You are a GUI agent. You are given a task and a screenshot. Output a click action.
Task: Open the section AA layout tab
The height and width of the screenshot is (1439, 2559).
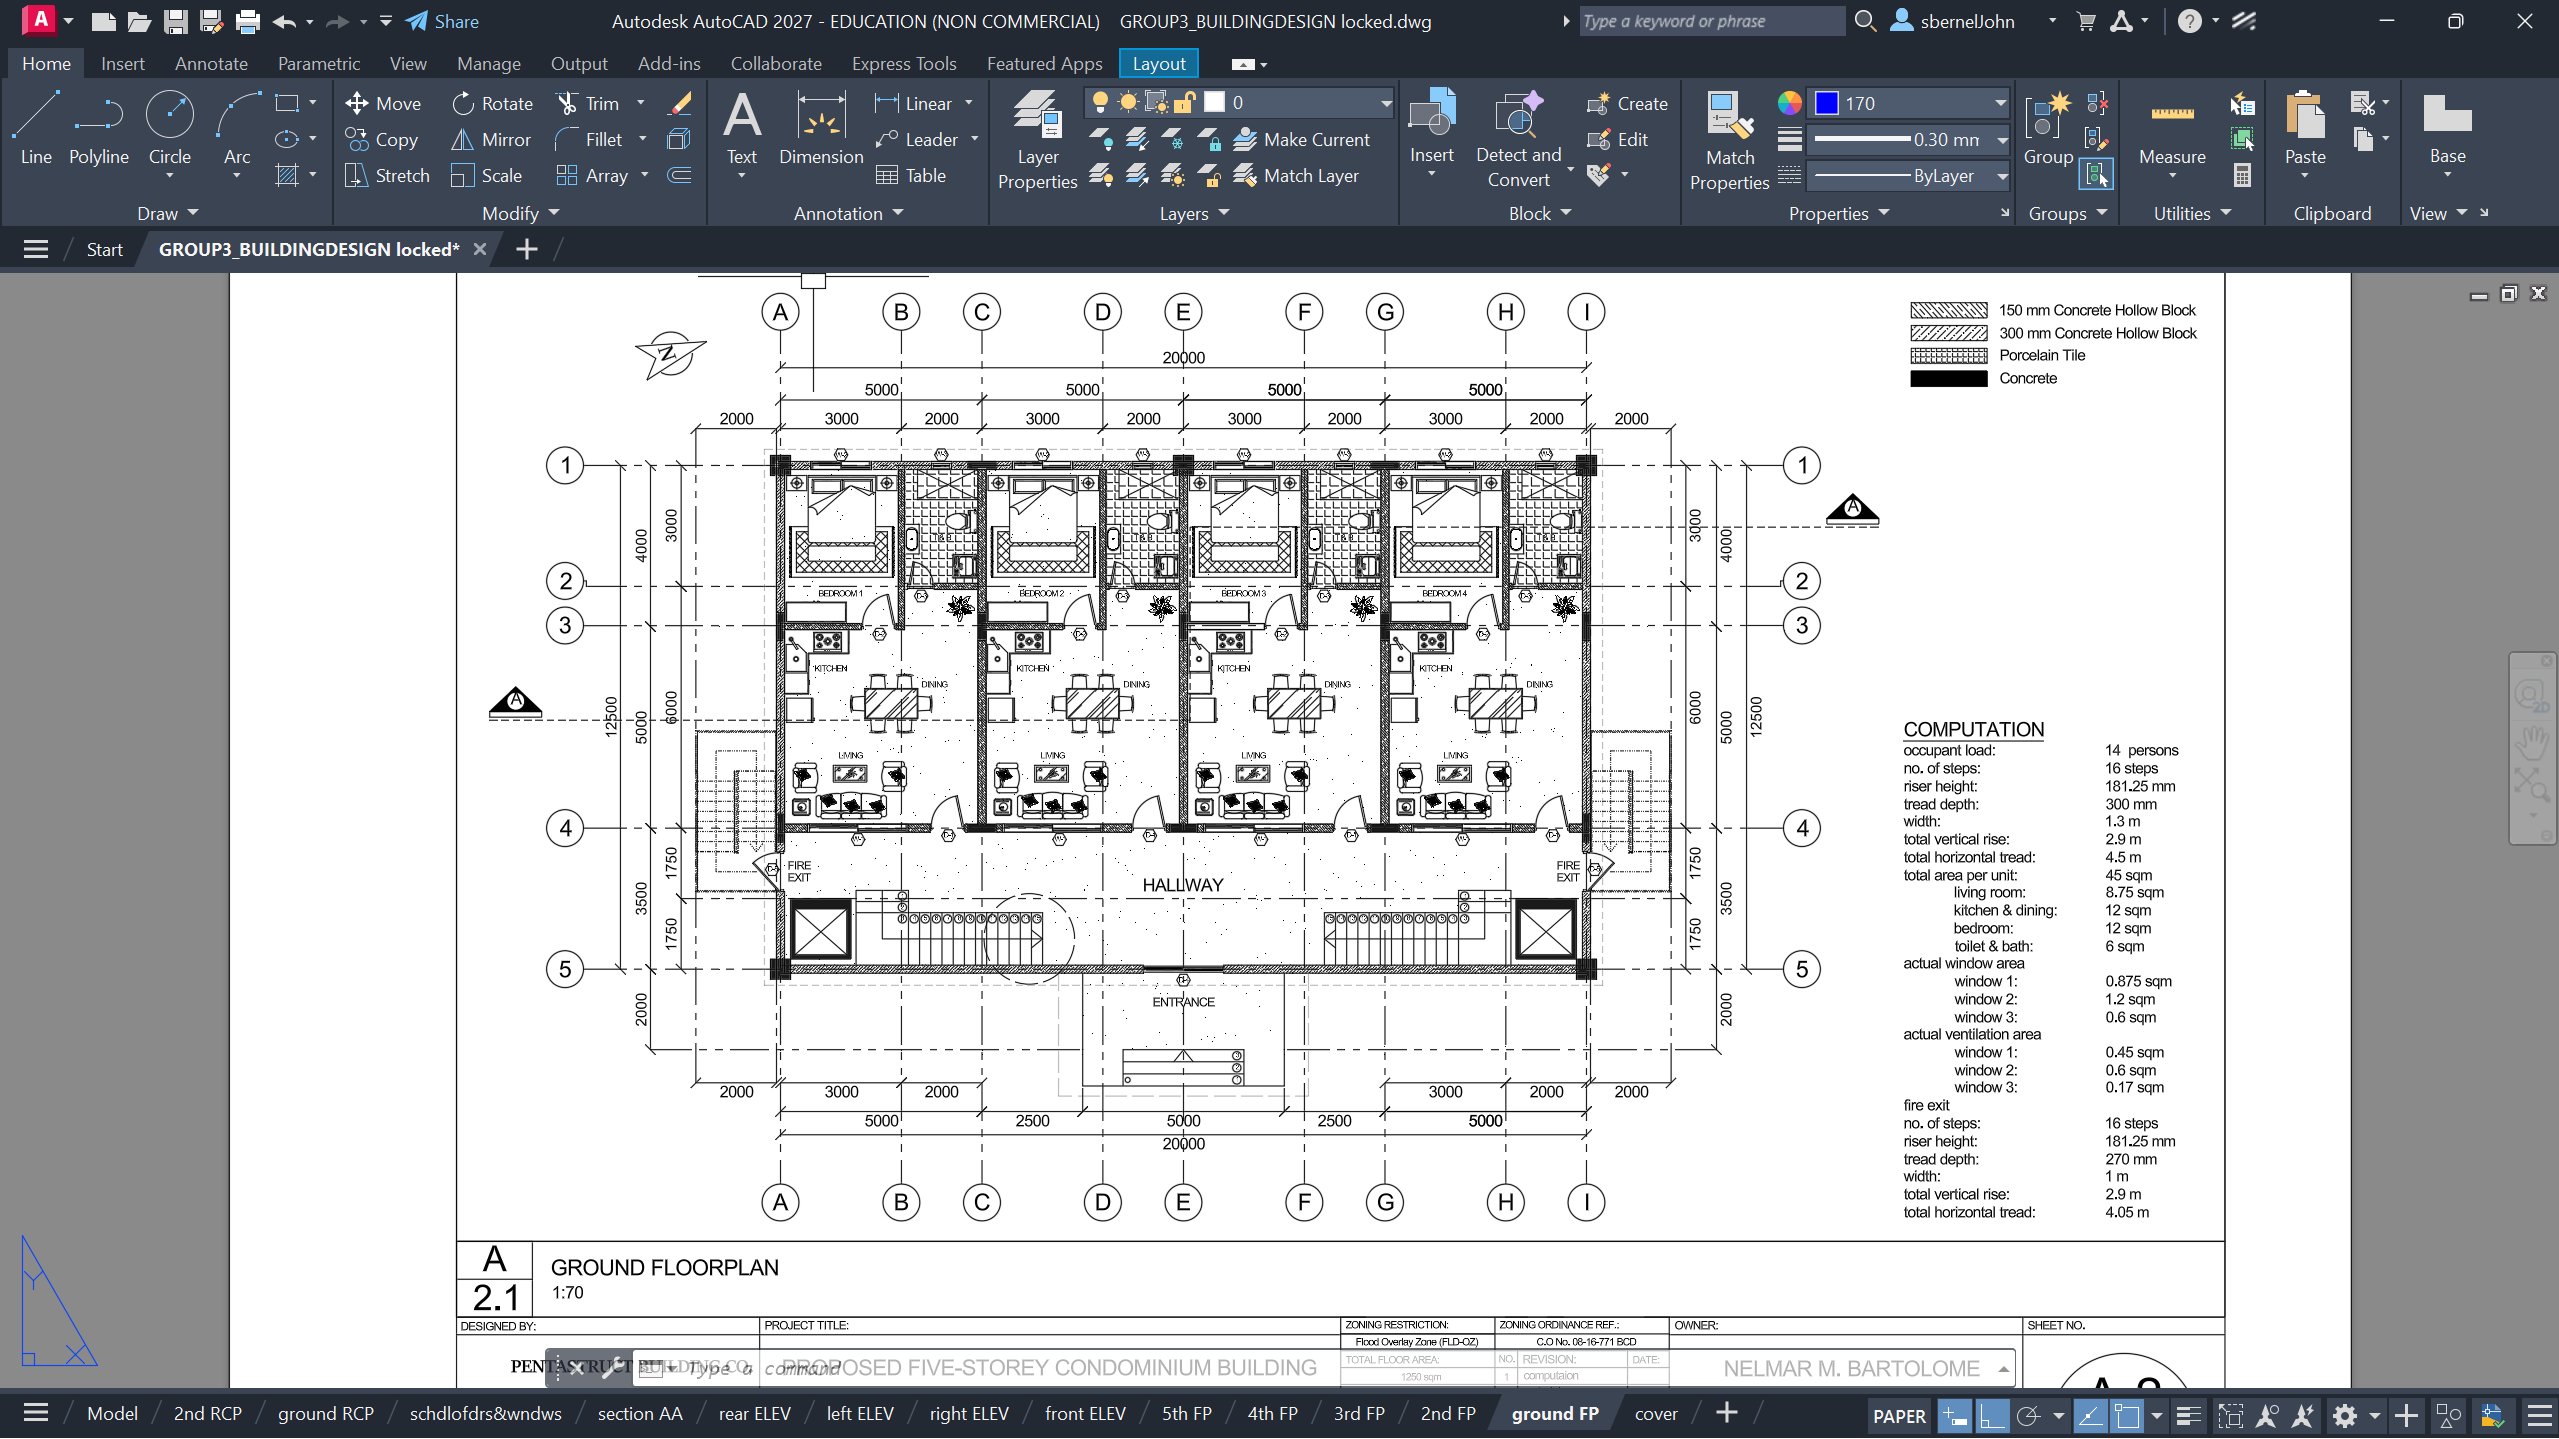coord(640,1414)
